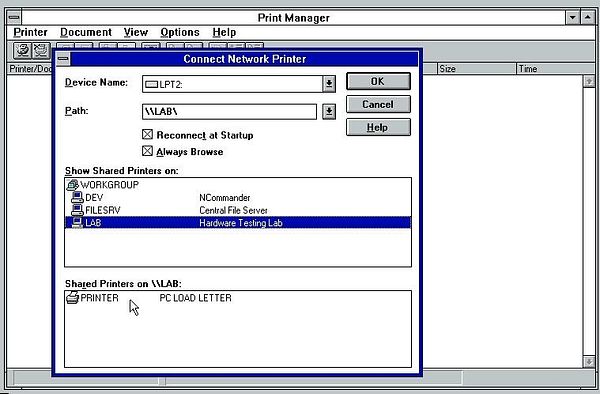Open the Options menu

180,33
